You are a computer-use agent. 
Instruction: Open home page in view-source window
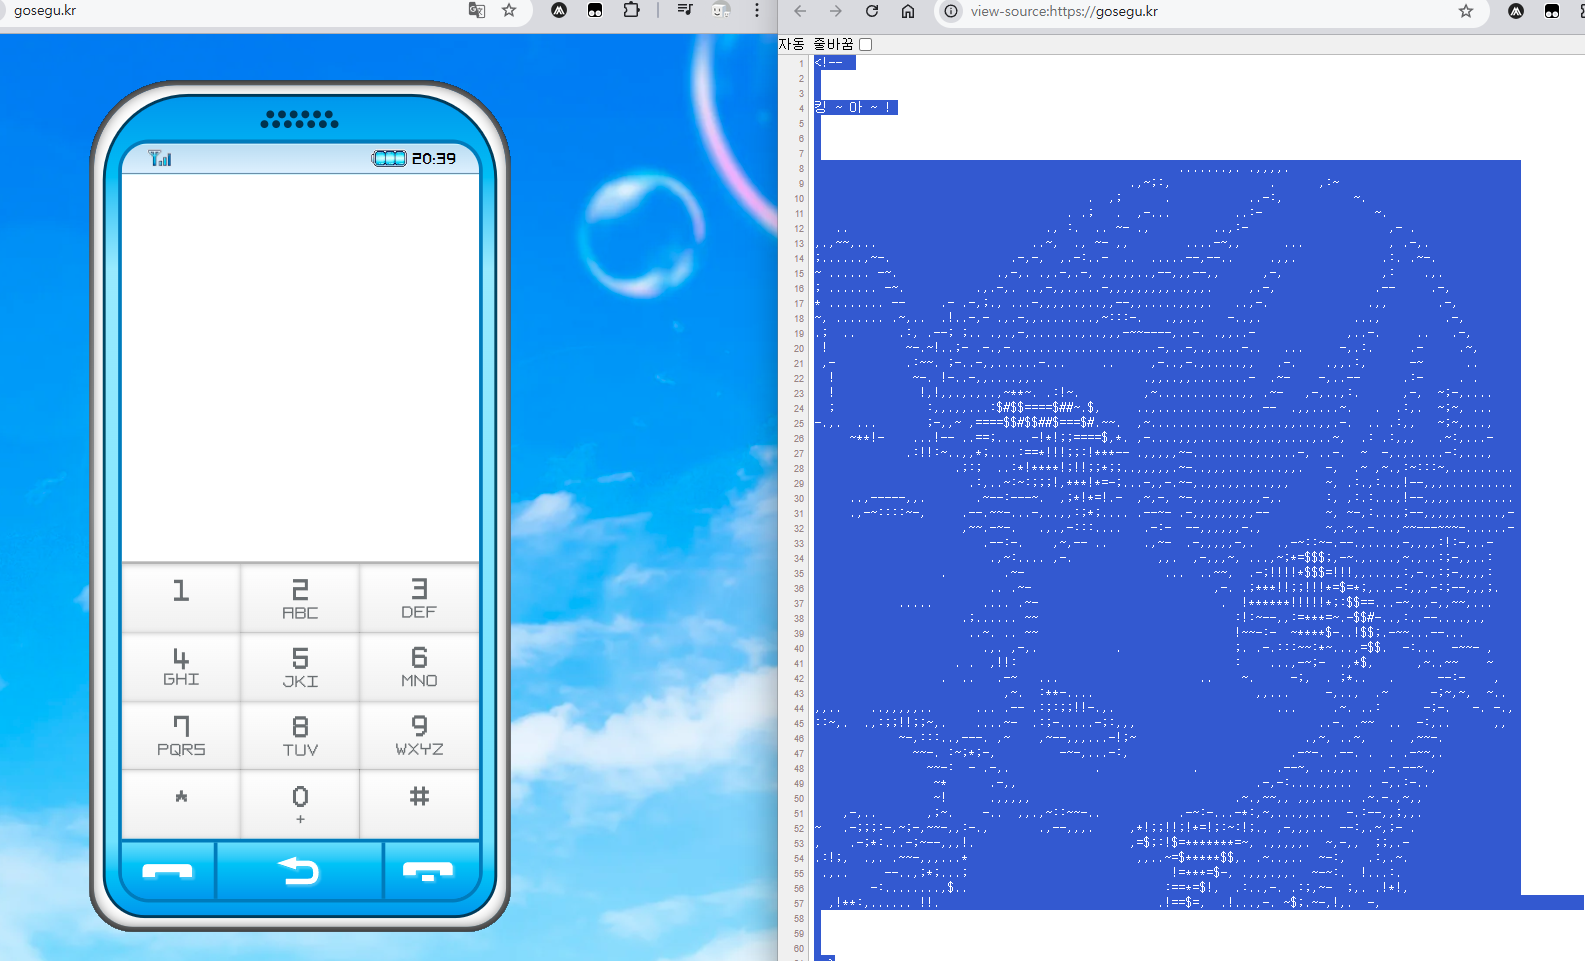(x=908, y=11)
